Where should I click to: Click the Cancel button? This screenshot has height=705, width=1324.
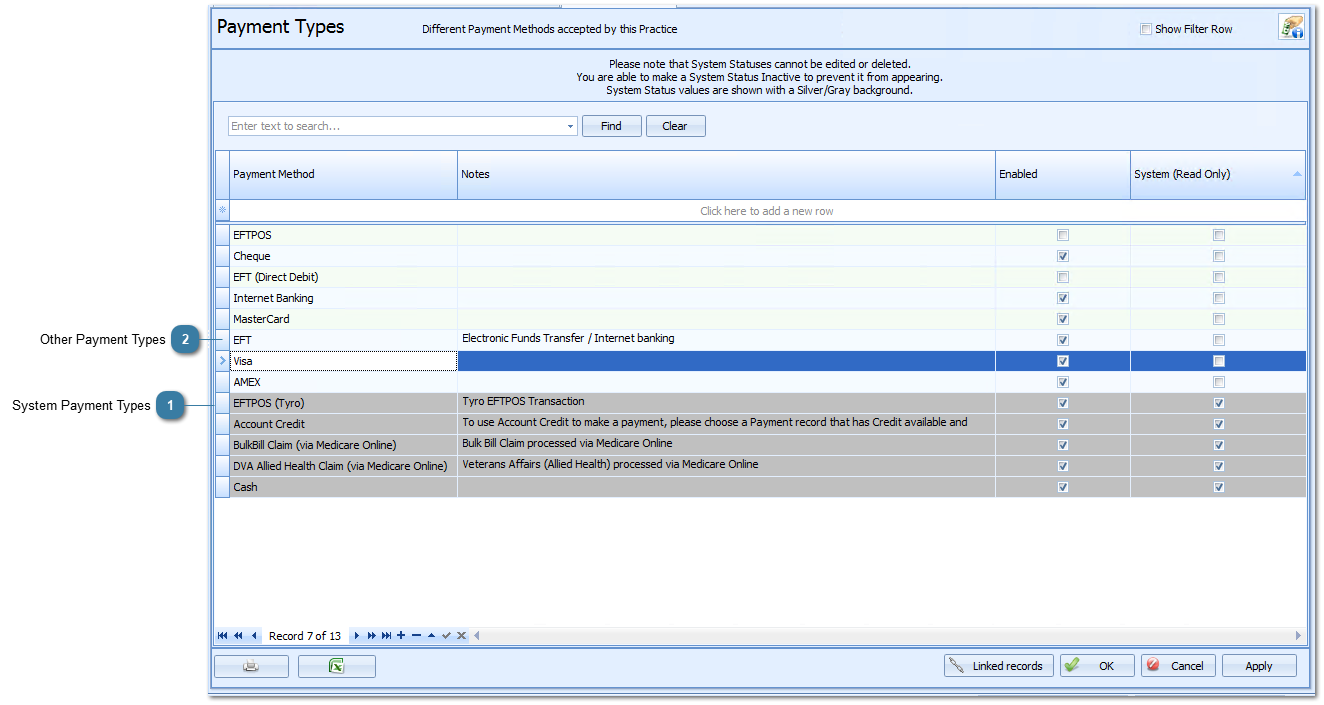(x=1178, y=666)
